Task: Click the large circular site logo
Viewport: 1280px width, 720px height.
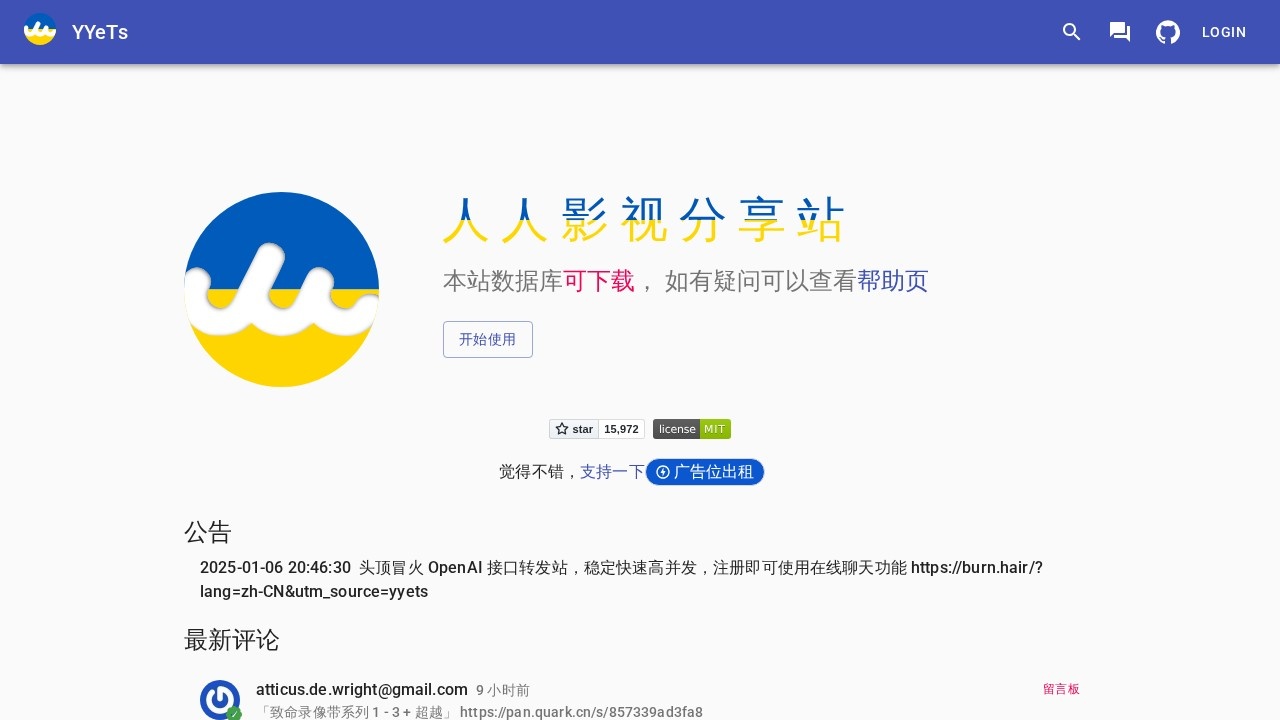Action: click(282, 289)
